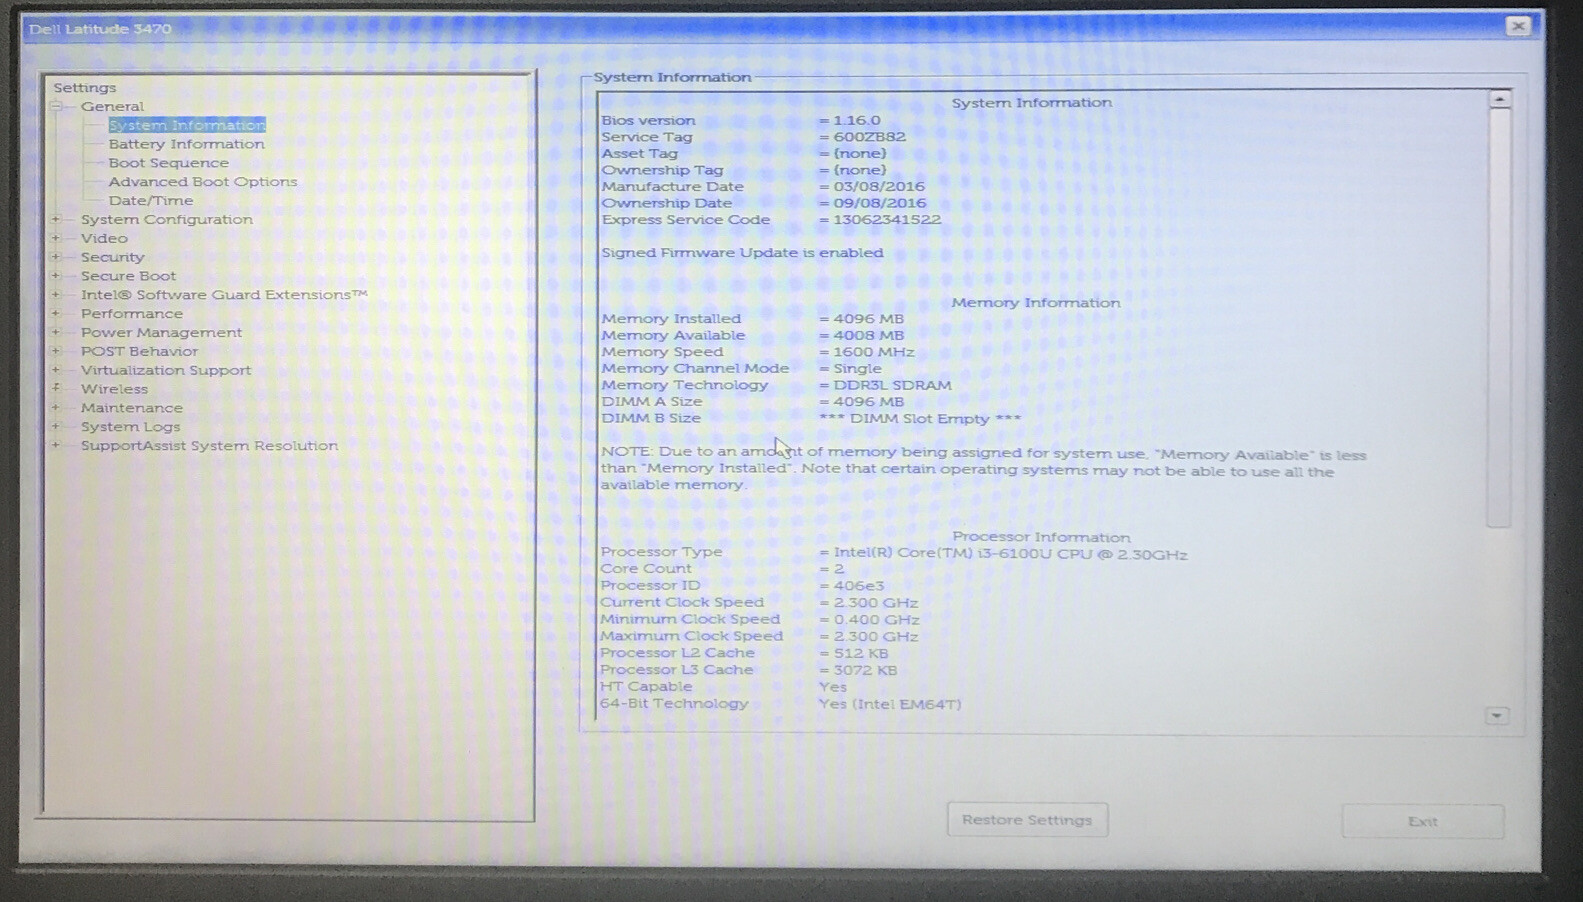Click Memory Speed value 1600 MHz
Viewport: 1583px width, 902px height.
coord(873,352)
